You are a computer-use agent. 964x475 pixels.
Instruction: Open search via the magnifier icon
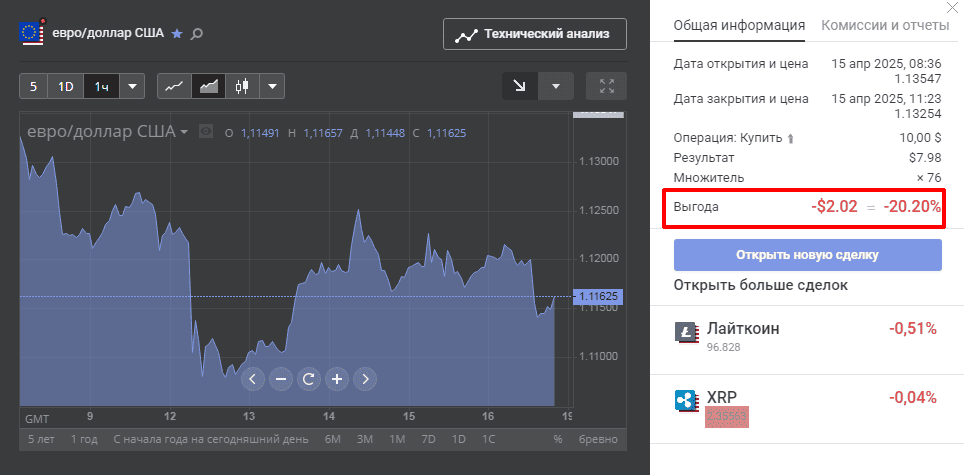pyautogui.click(x=196, y=34)
